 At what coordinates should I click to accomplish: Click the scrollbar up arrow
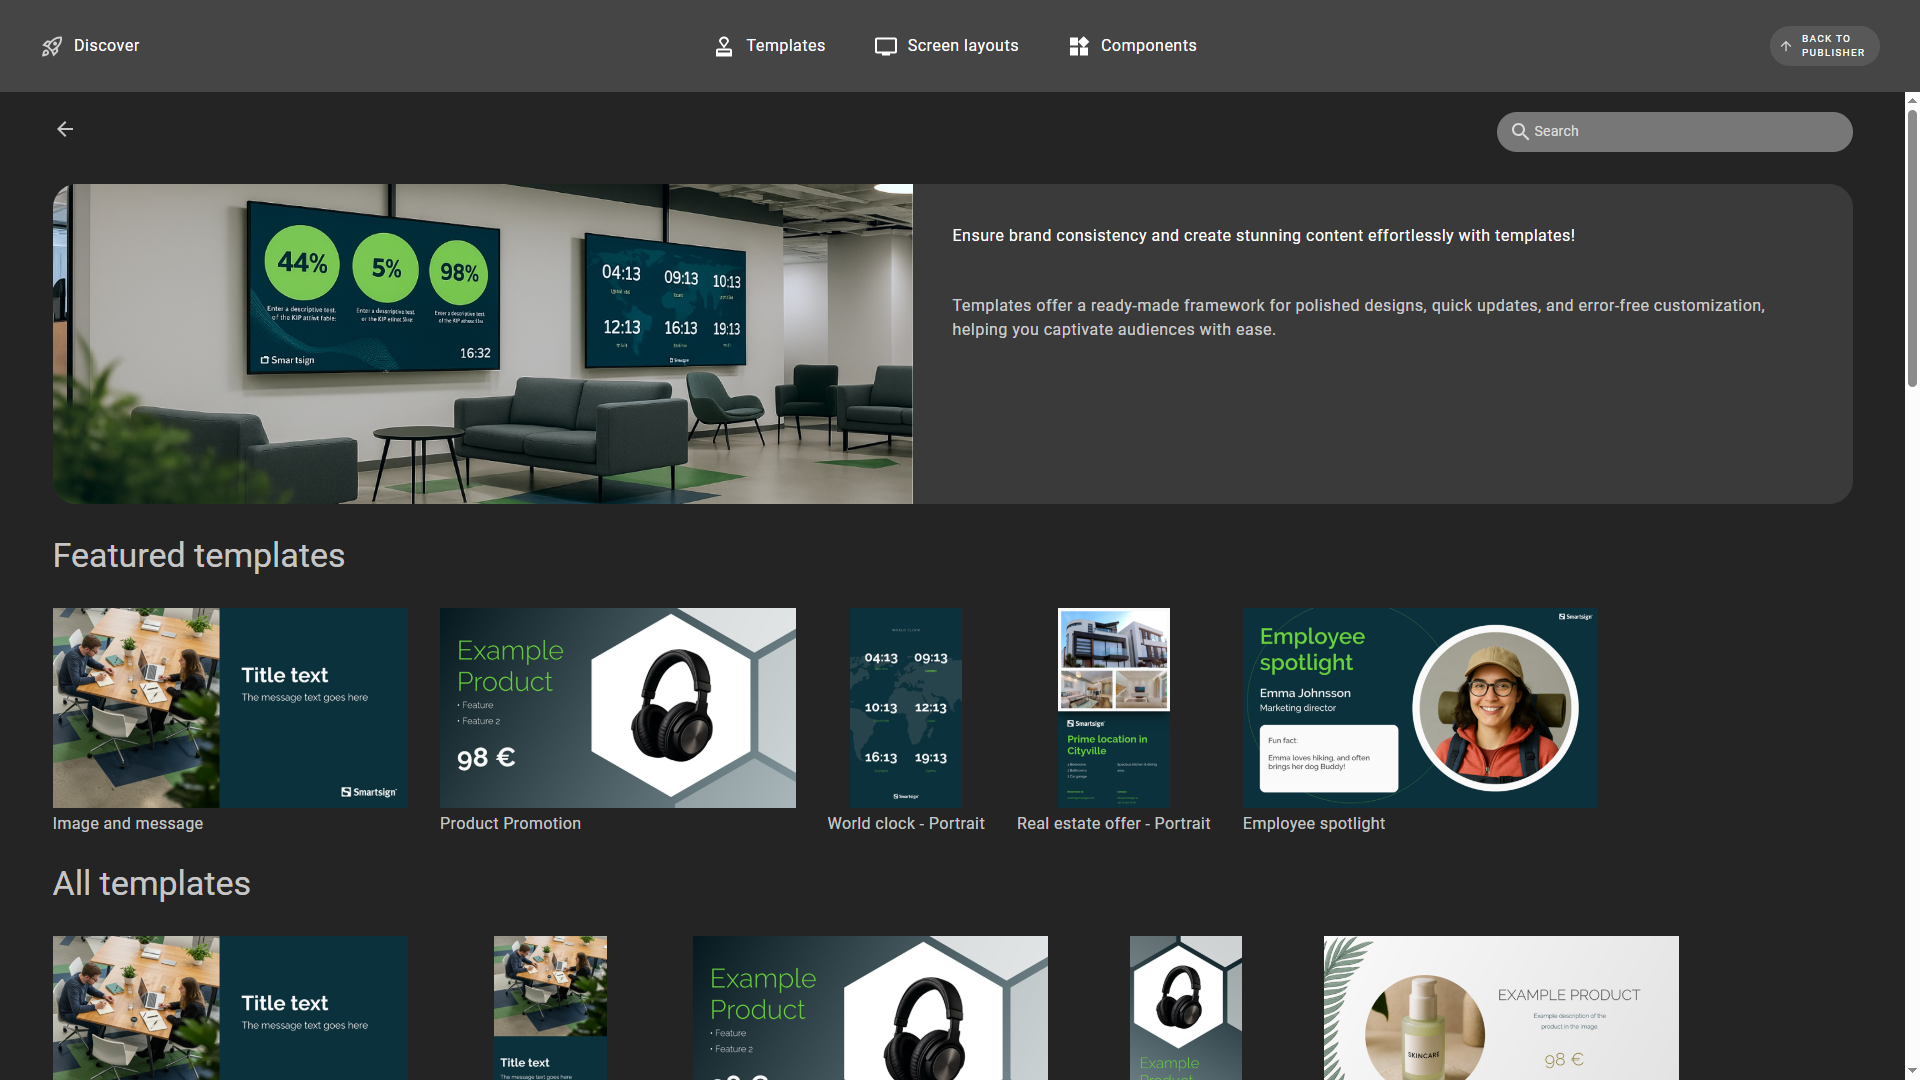click(x=1912, y=100)
